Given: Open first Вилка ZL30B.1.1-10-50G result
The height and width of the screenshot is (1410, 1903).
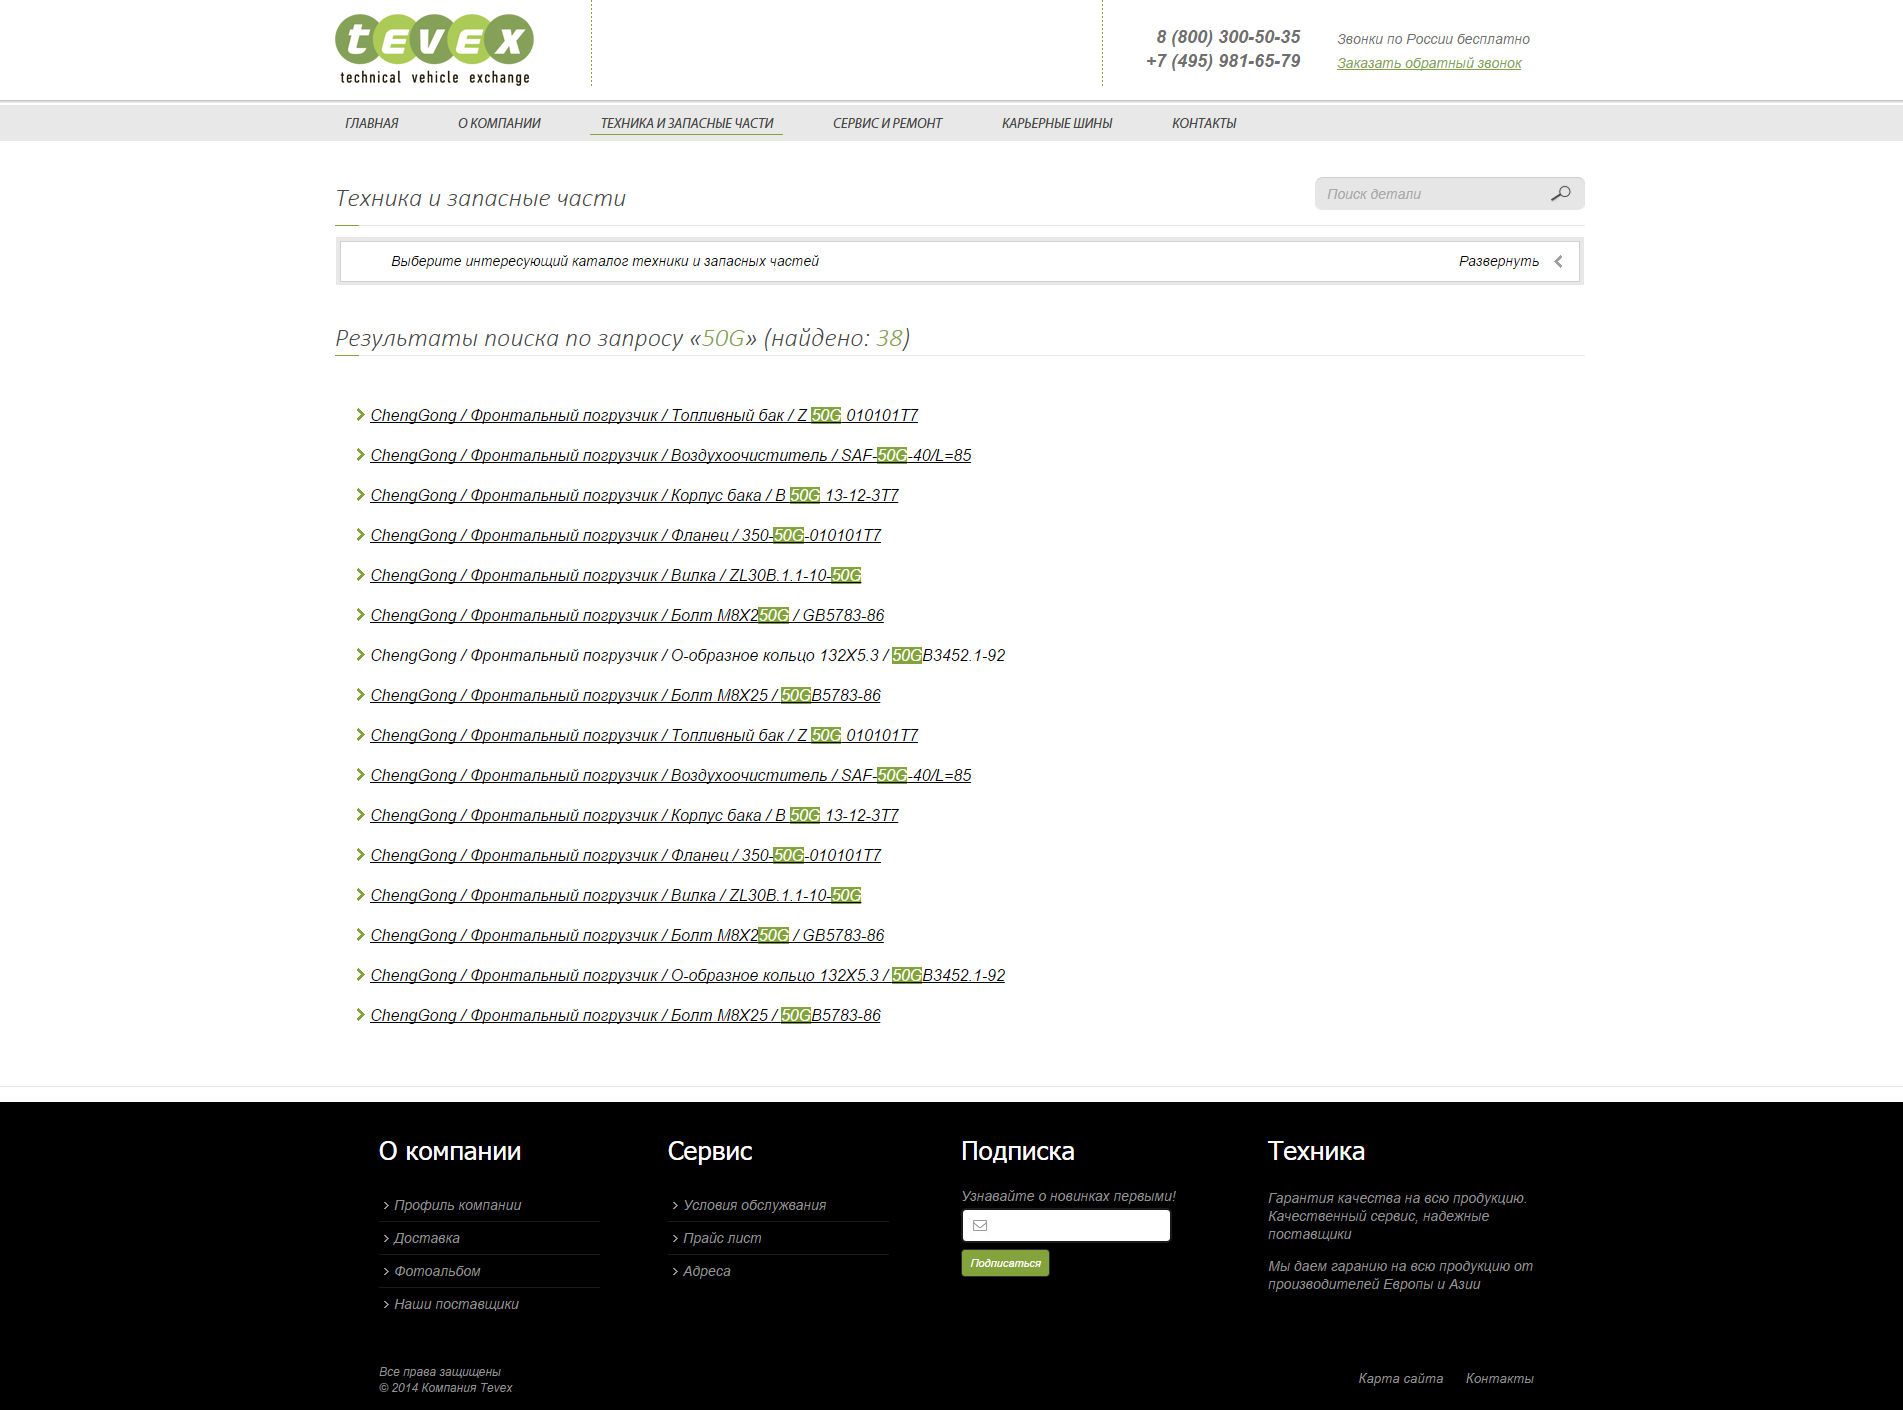Looking at the screenshot, I should click(x=616, y=575).
